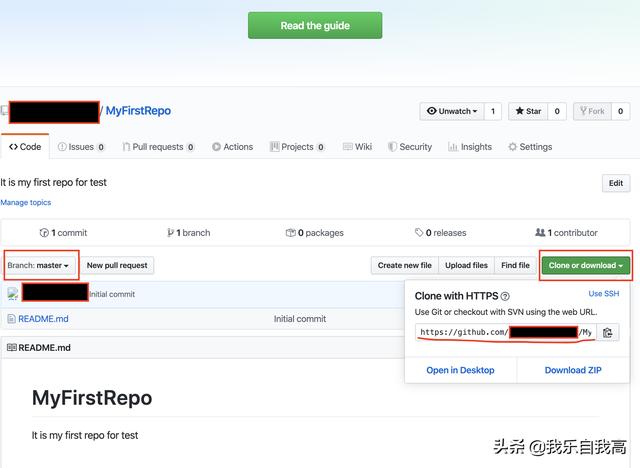The height and width of the screenshot is (468, 640).
Task: Click the Edit description button
Action: 616,183
